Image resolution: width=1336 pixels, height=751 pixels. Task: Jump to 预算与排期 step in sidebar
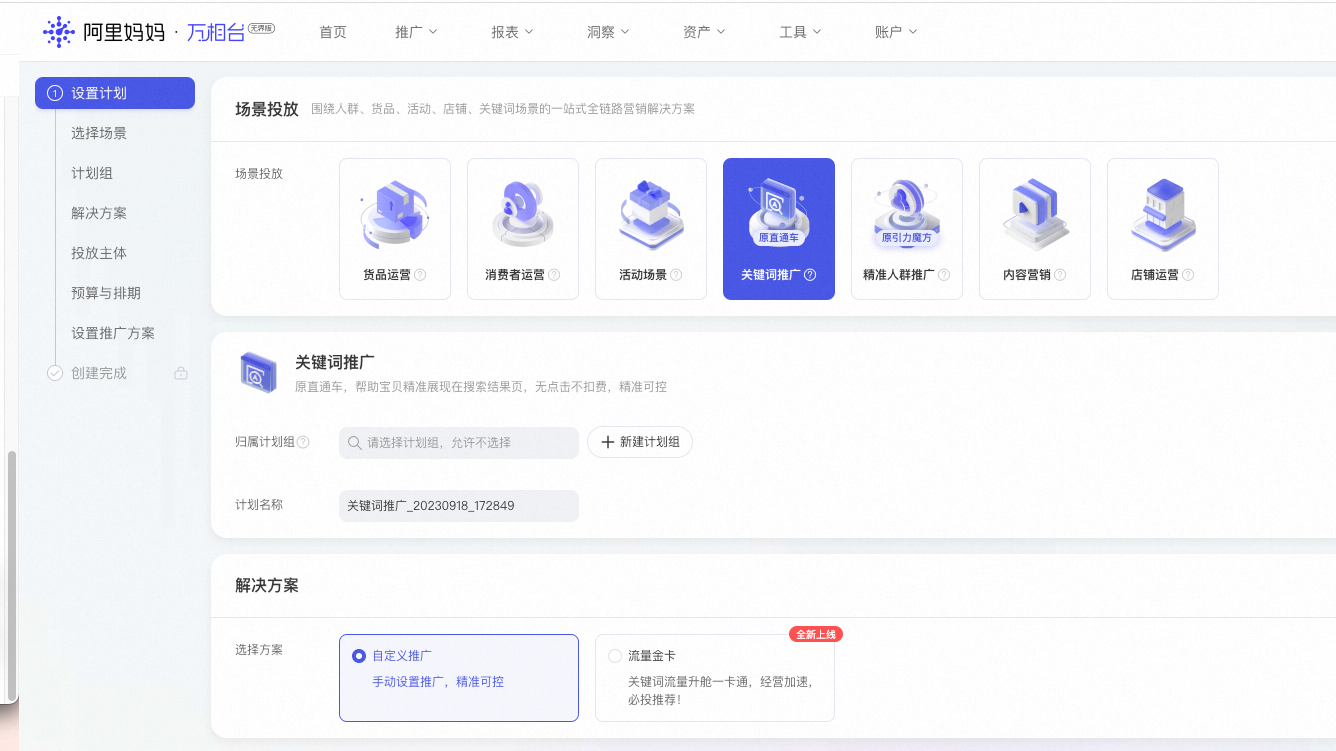pos(106,293)
